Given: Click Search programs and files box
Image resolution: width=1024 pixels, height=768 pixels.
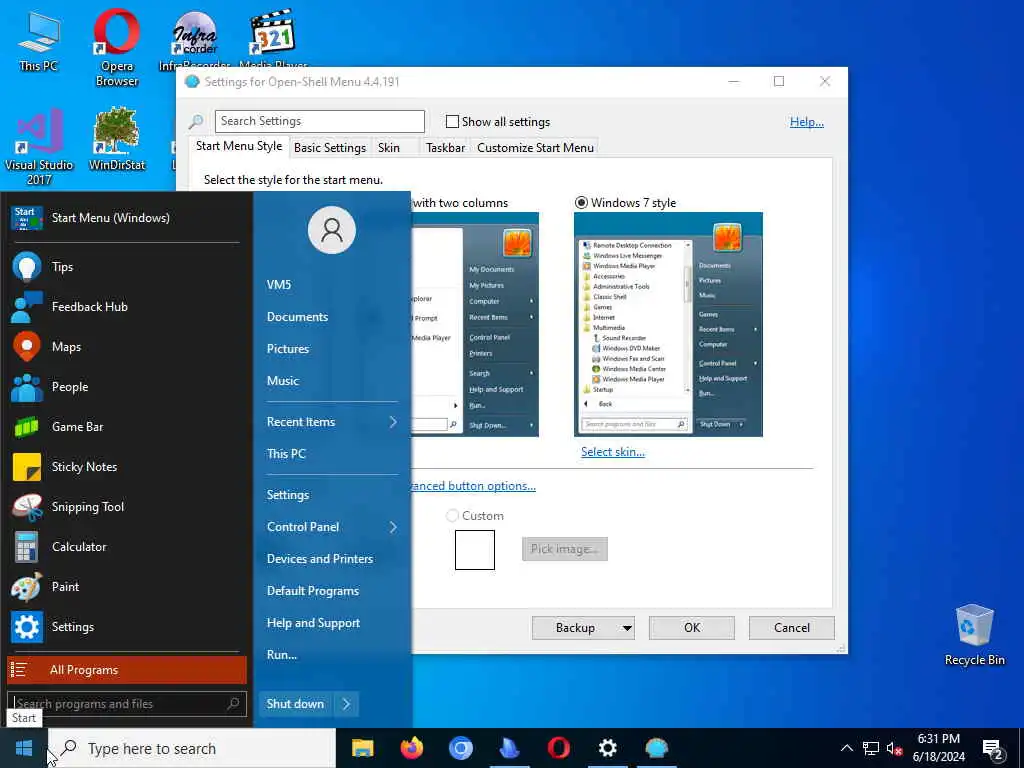Looking at the screenshot, I should click(127, 703).
